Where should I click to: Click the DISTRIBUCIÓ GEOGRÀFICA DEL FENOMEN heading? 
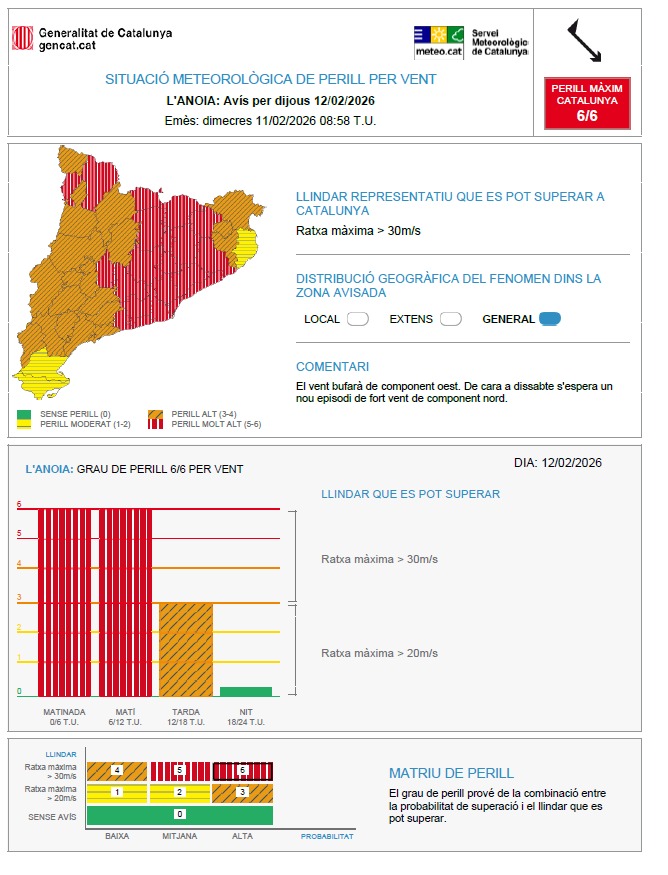click(448, 286)
